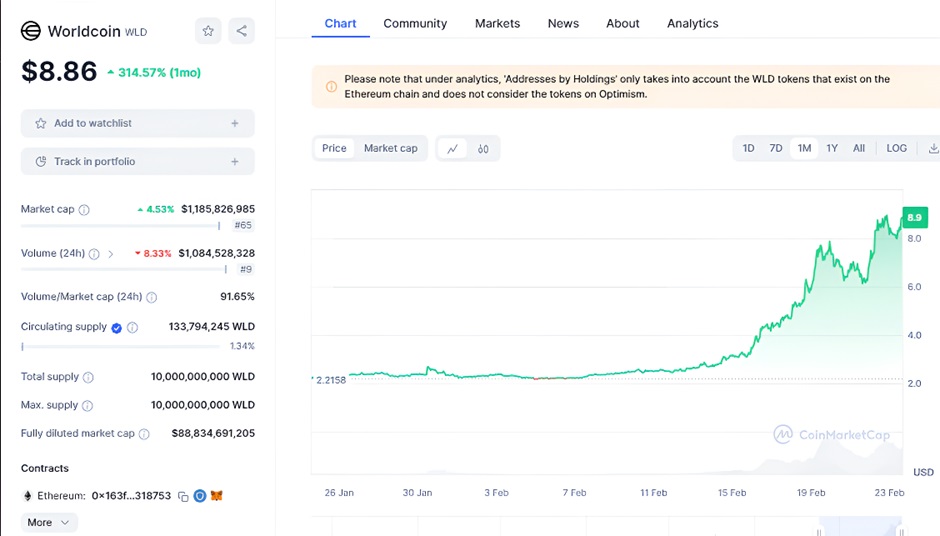Click the info icon beside Market cap
Image resolution: width=940 pixels, height=536 pixels.
coord(84,210)
